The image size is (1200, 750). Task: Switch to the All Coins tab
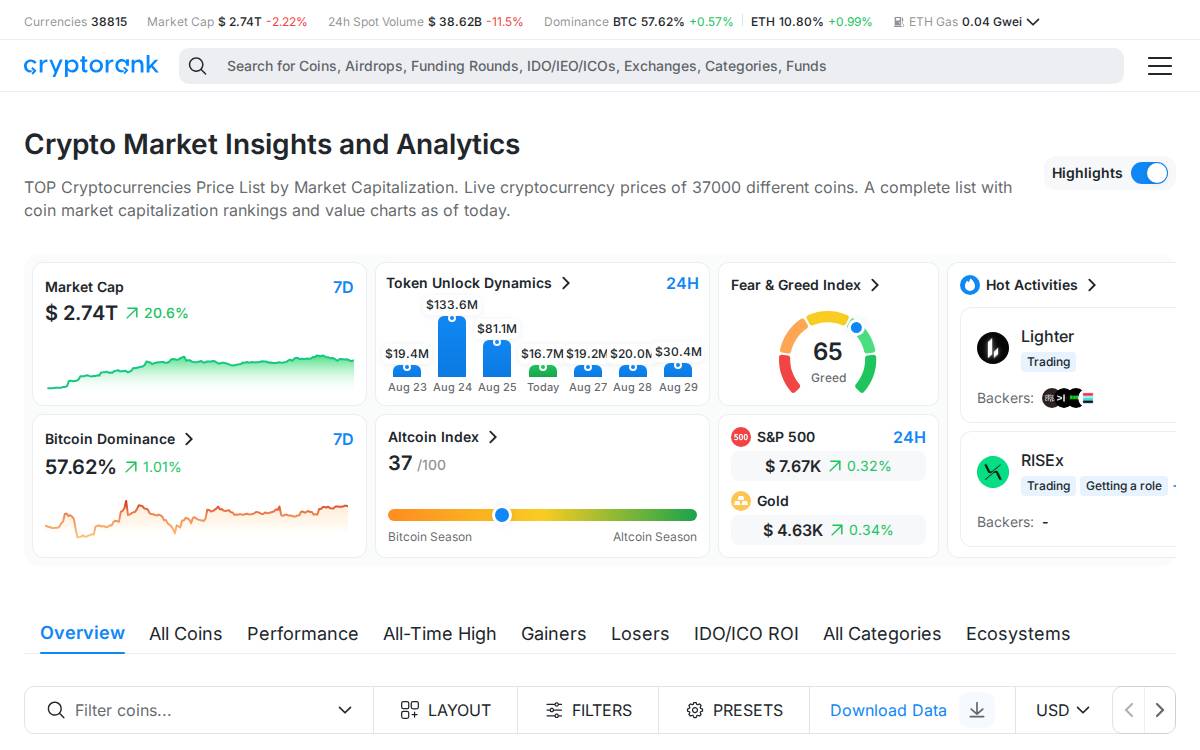click(185, 634)
